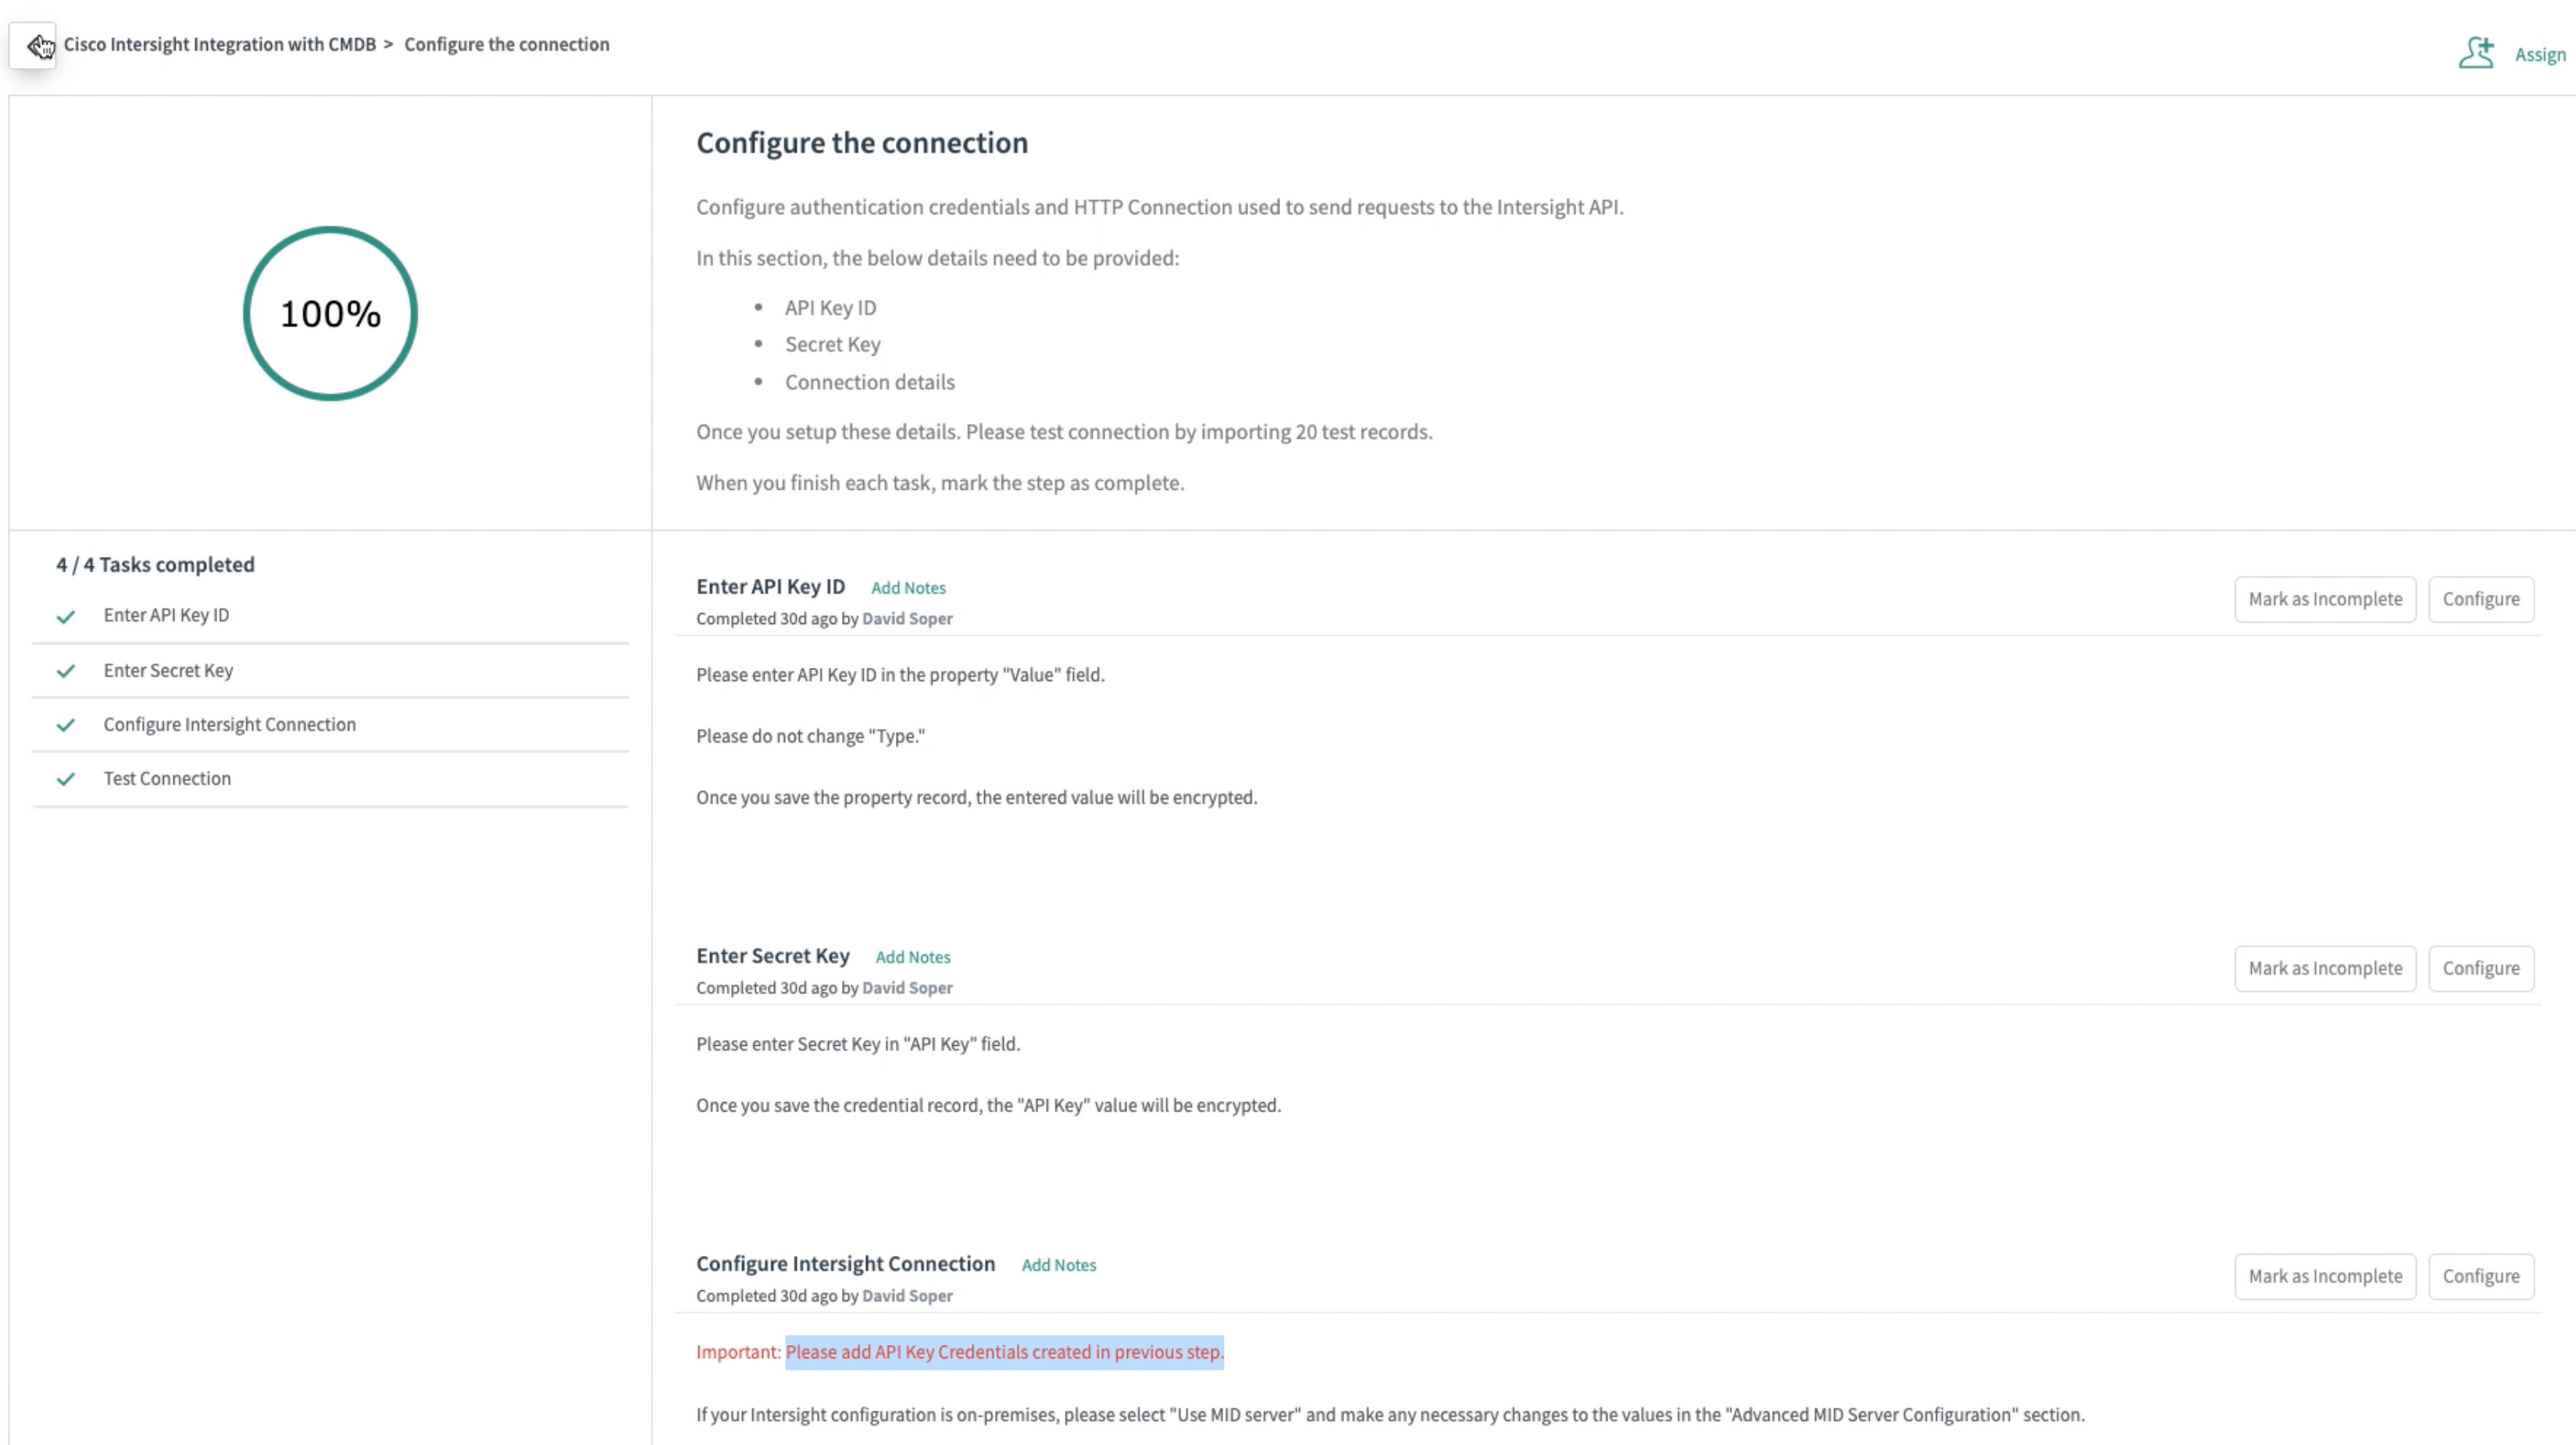Add Notes to Enter Secret Key
2576x1445 pixels.
pos(912,957)
